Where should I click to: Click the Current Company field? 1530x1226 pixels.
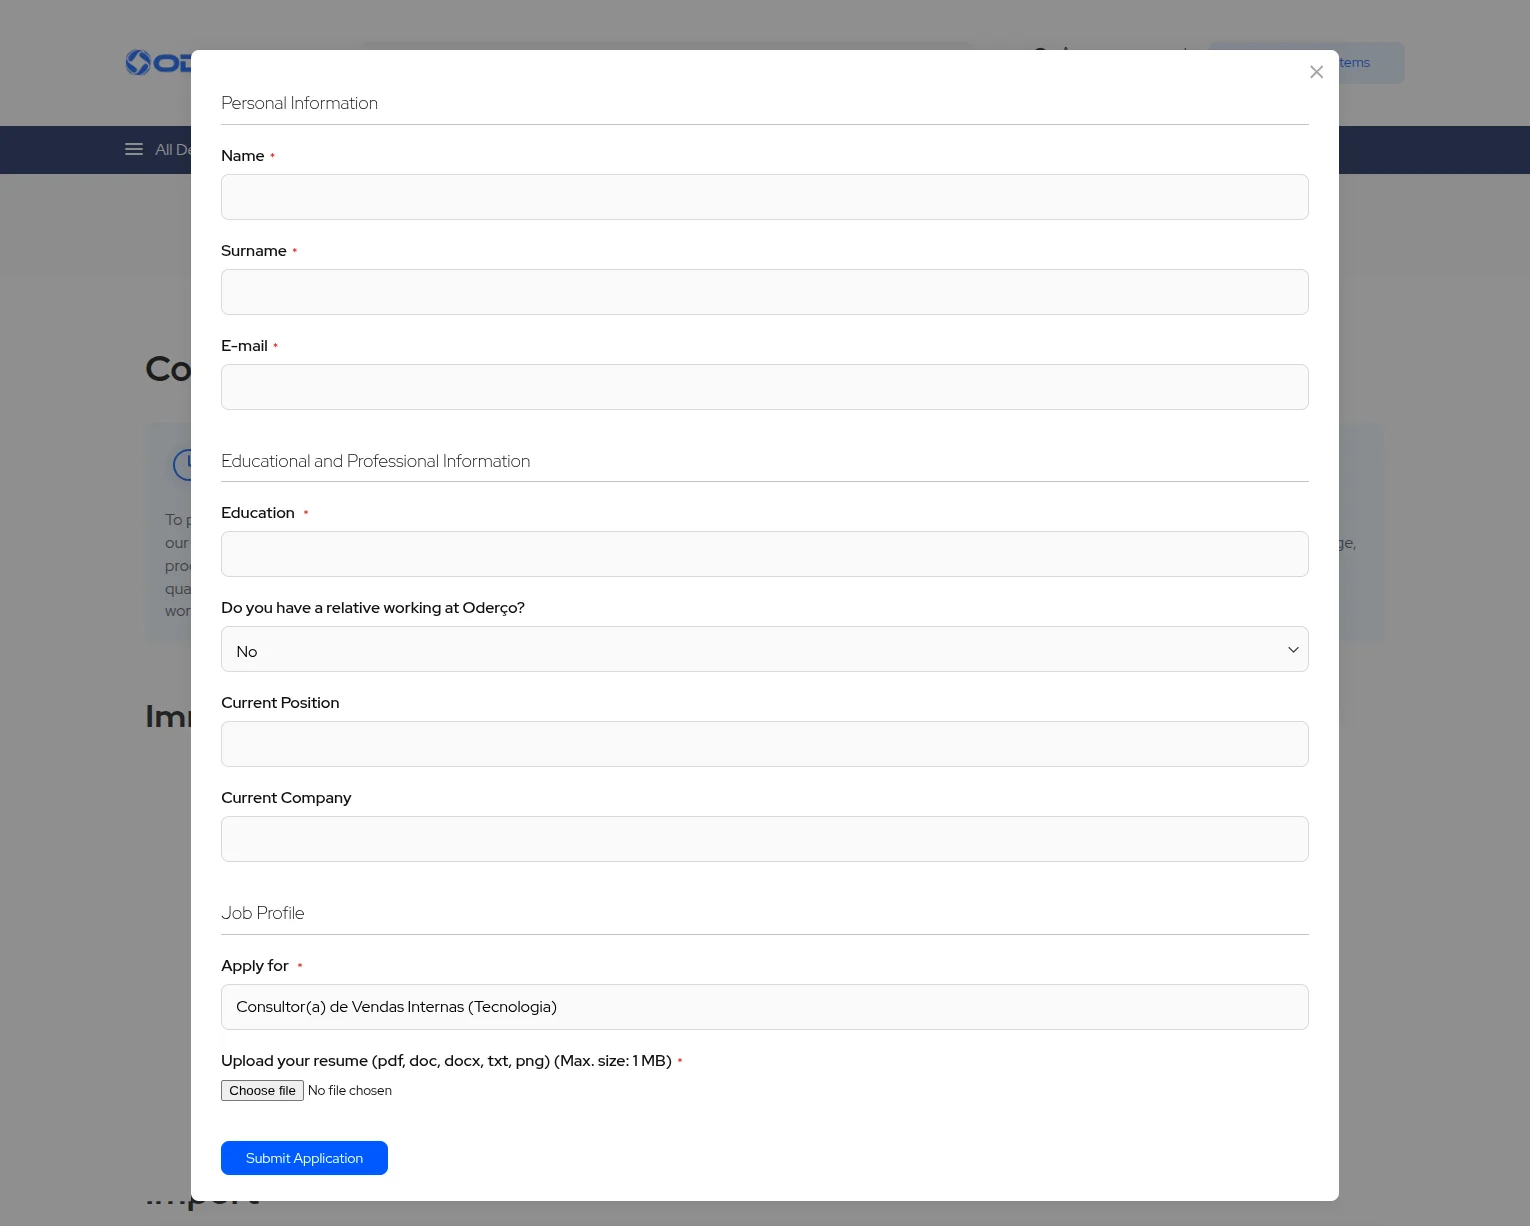[x=765, y=839]
